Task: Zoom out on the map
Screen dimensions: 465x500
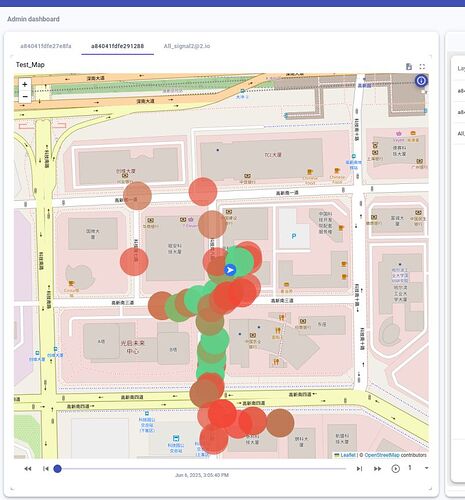Action: point(25,96)
